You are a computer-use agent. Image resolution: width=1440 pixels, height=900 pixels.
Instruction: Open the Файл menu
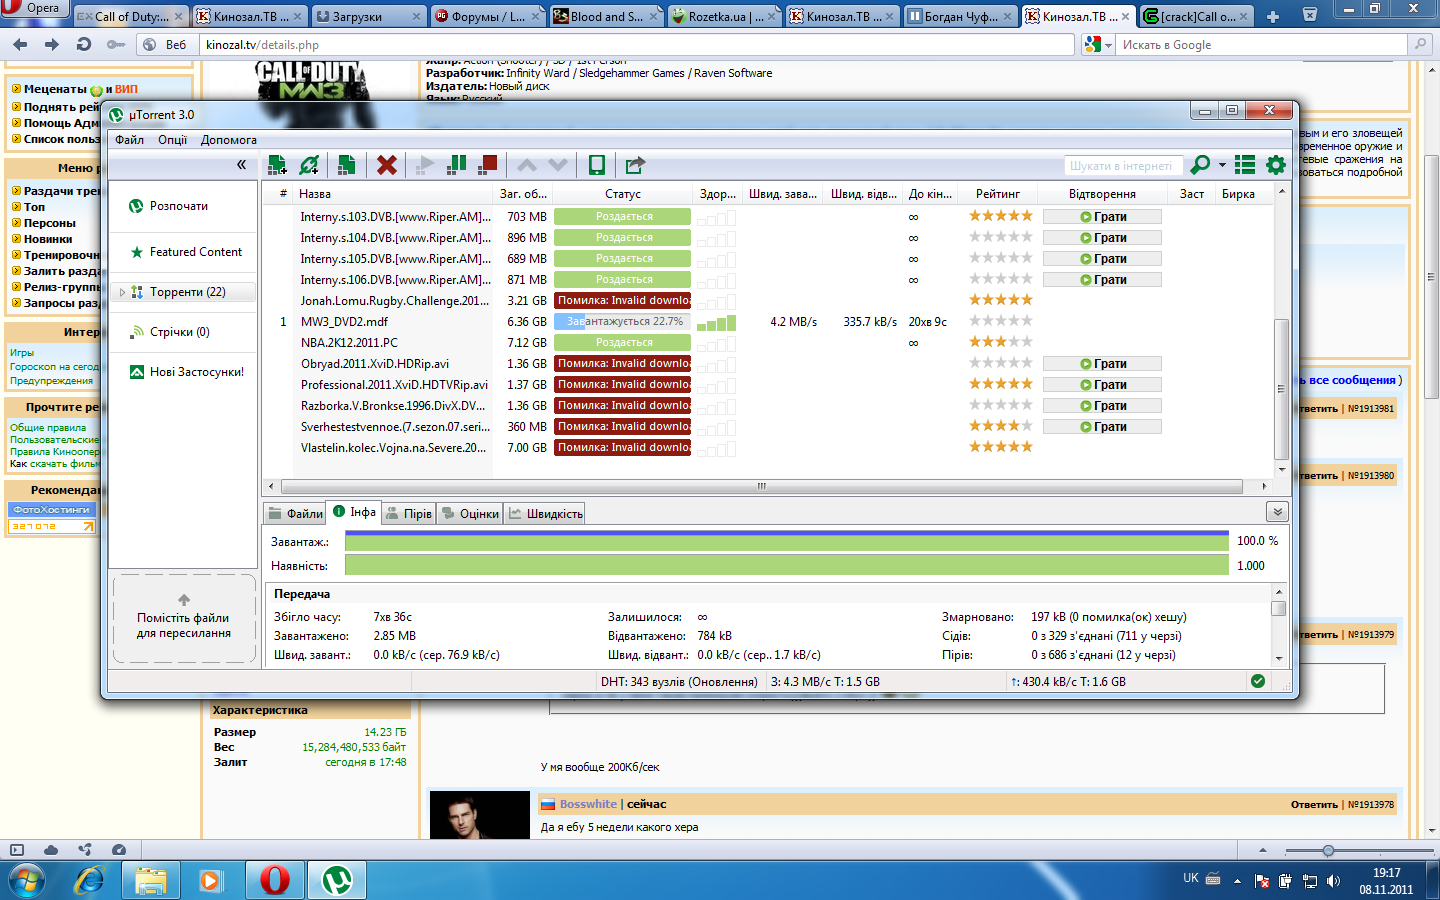pyautogui.click(x=129, y=140)
